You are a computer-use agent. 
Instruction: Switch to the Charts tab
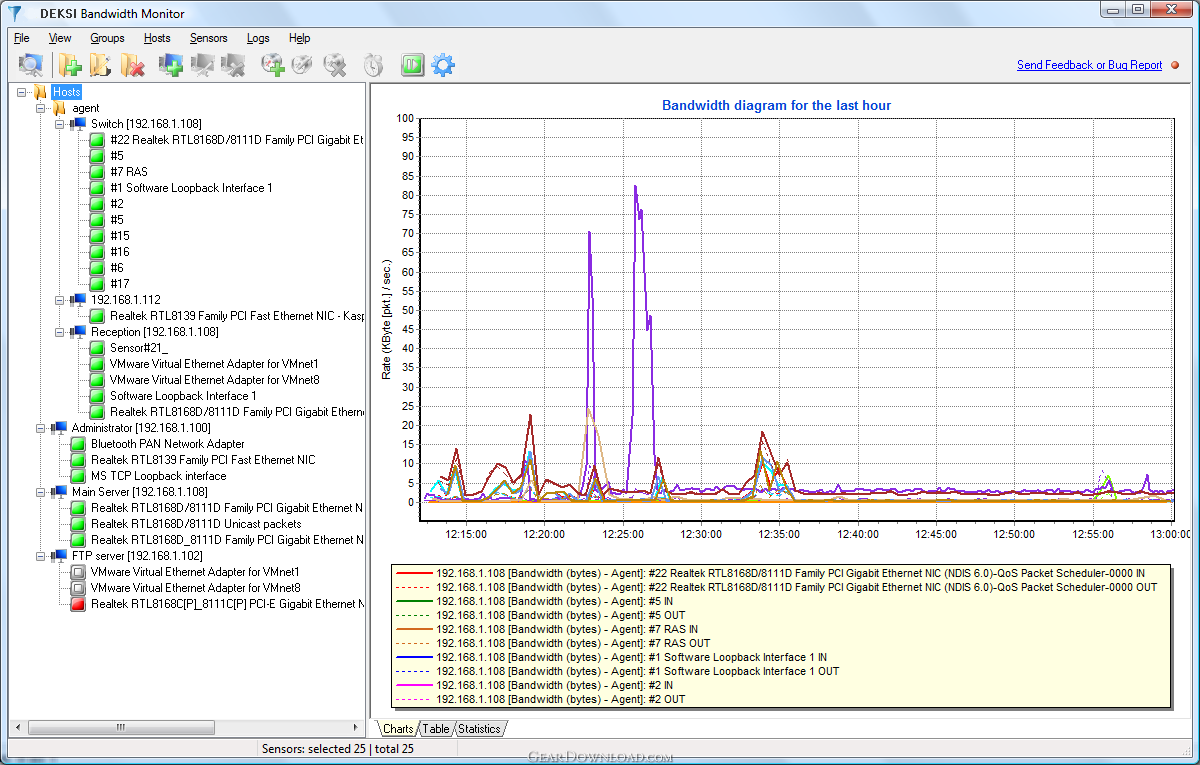coord(397,729)
